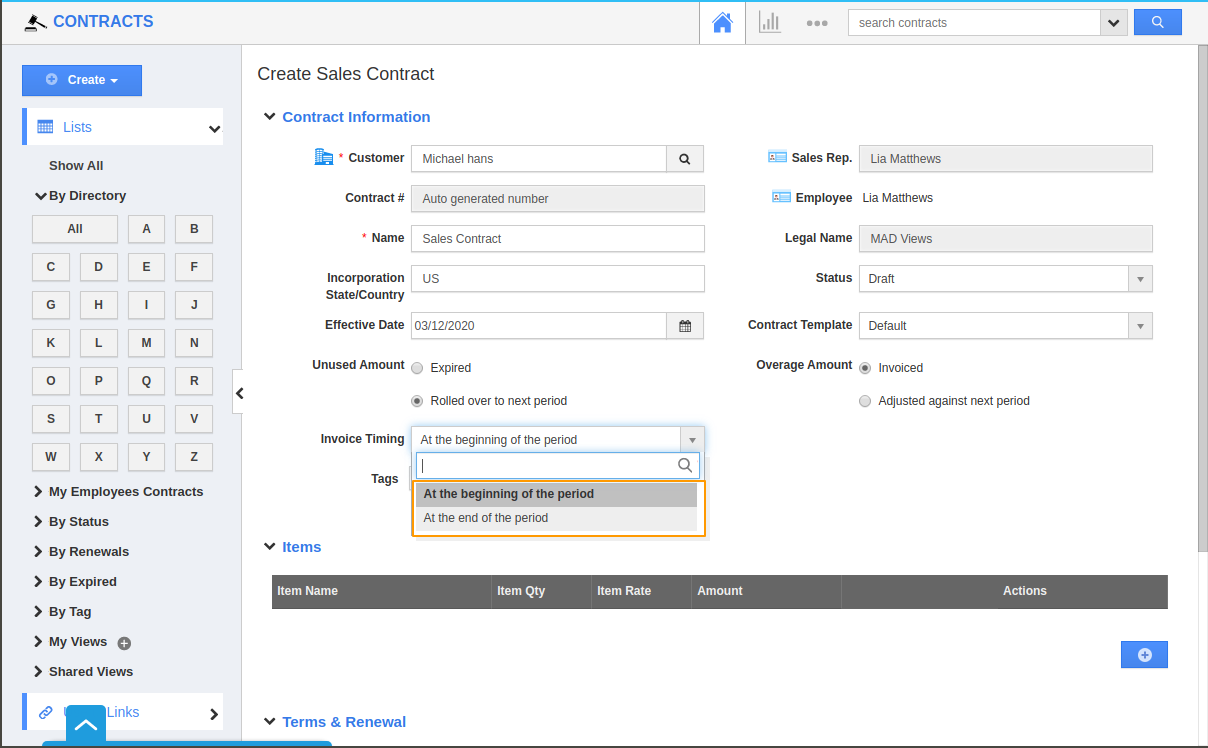Select Unused Amount Expired radio
The width and height of the screenshot is (1208, 748).
pyautogui.click(x=417, y=368)
